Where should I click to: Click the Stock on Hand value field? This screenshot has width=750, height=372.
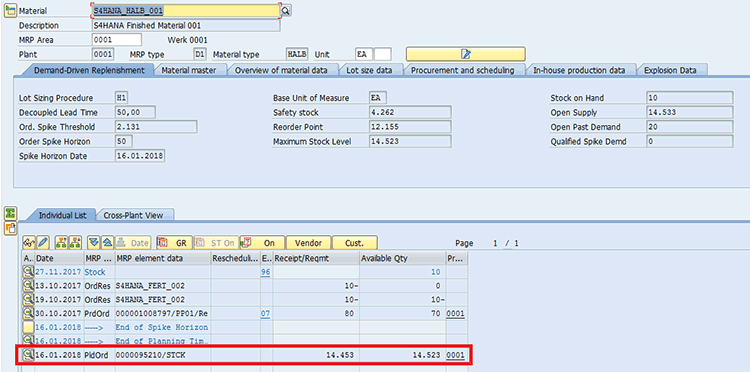tap(689, 98)
